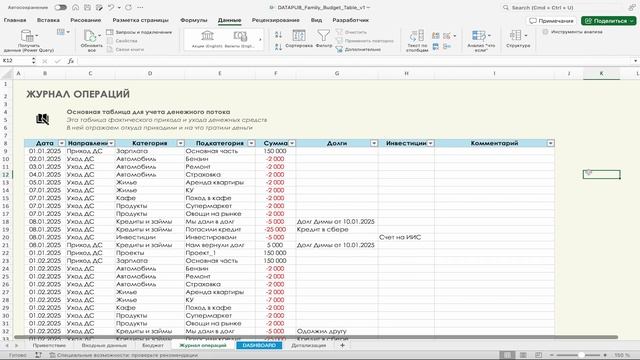The image size is (640, 360).
Task: Click Инструменты анализа
Action: 573,32
